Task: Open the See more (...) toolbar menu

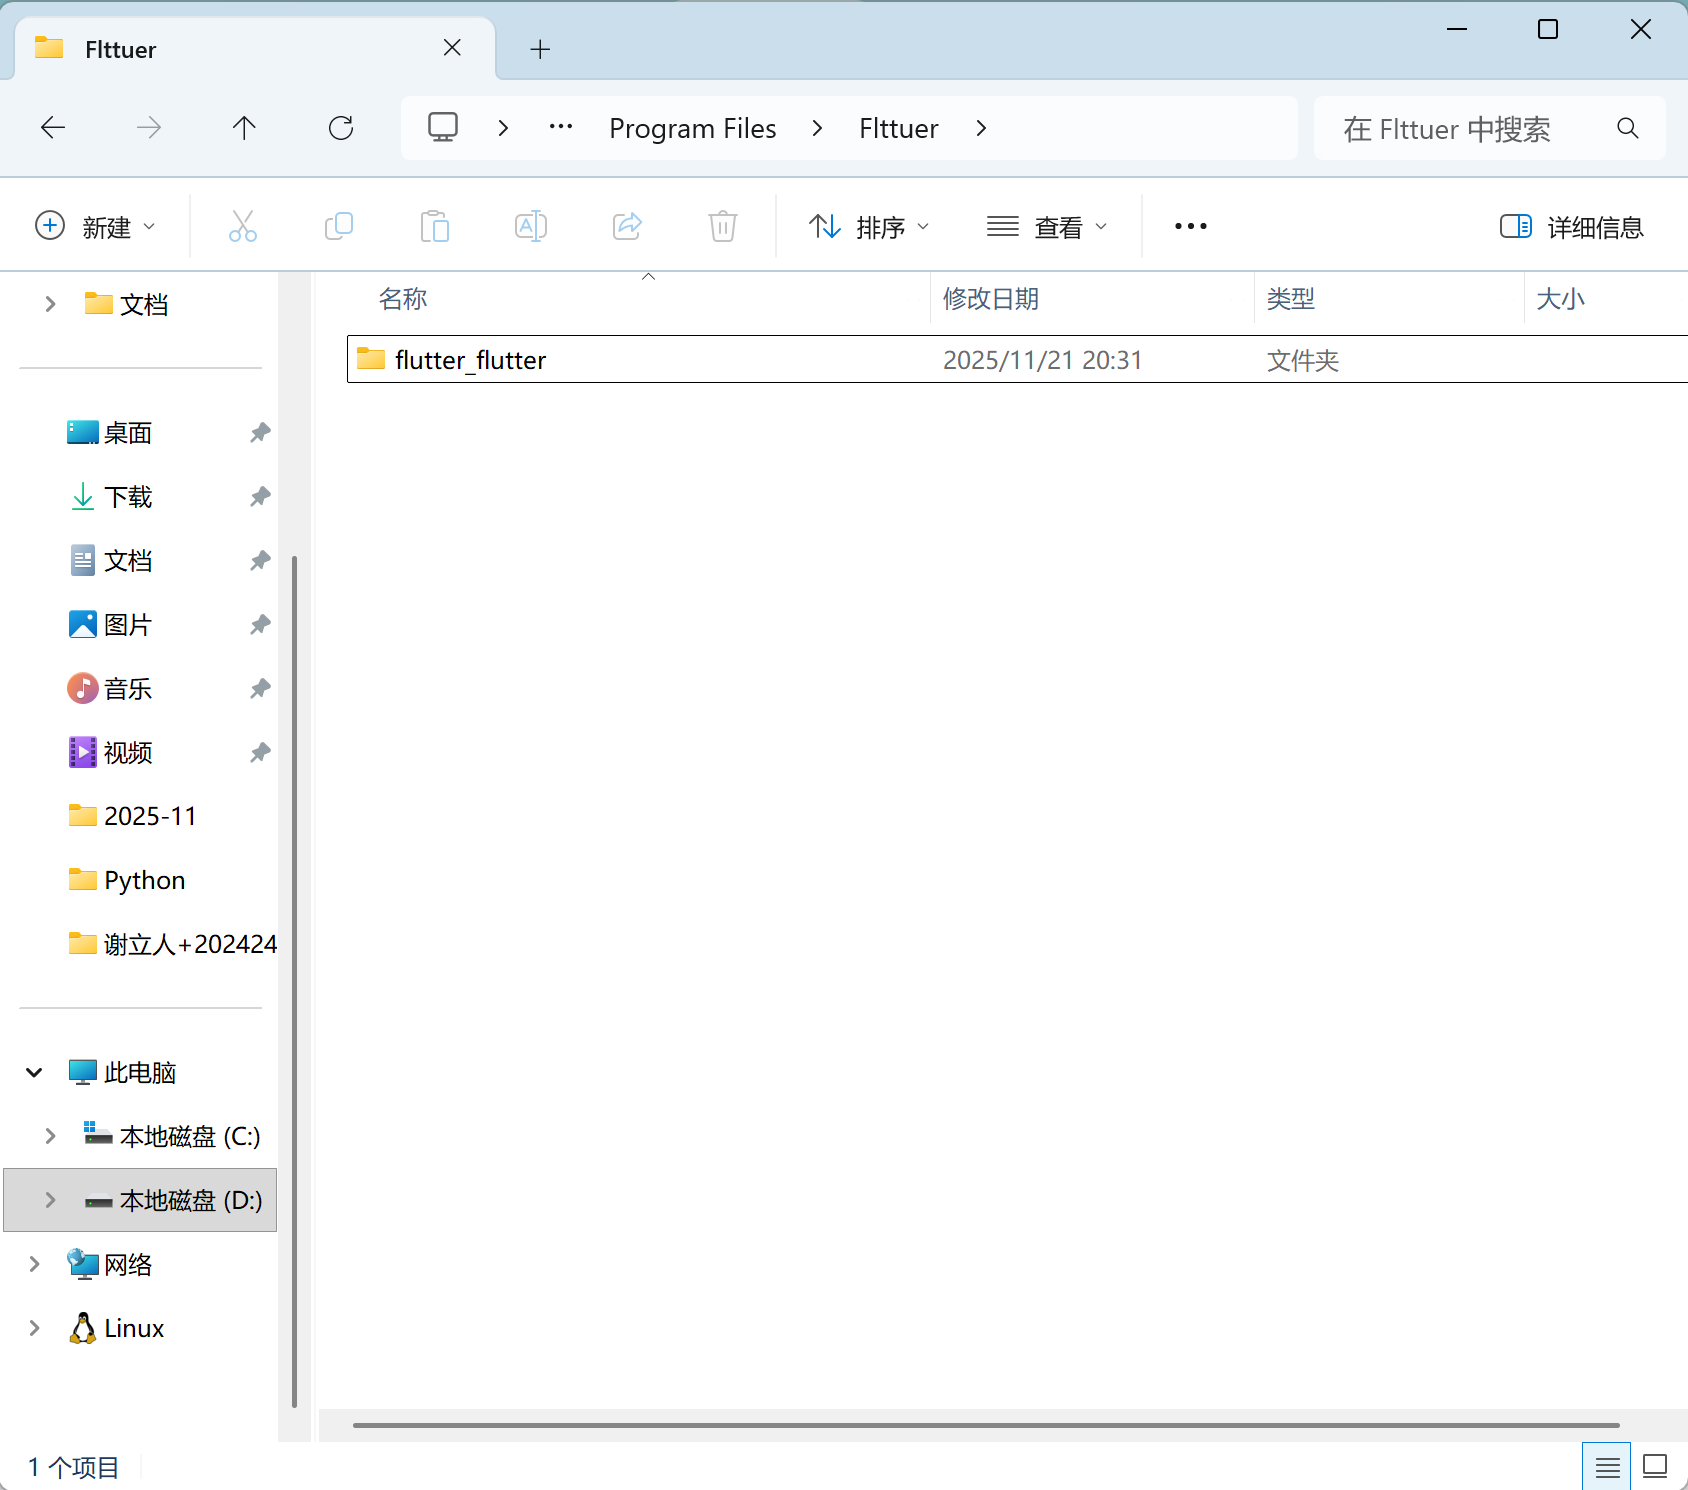Action: click(x=1189, y=226)
